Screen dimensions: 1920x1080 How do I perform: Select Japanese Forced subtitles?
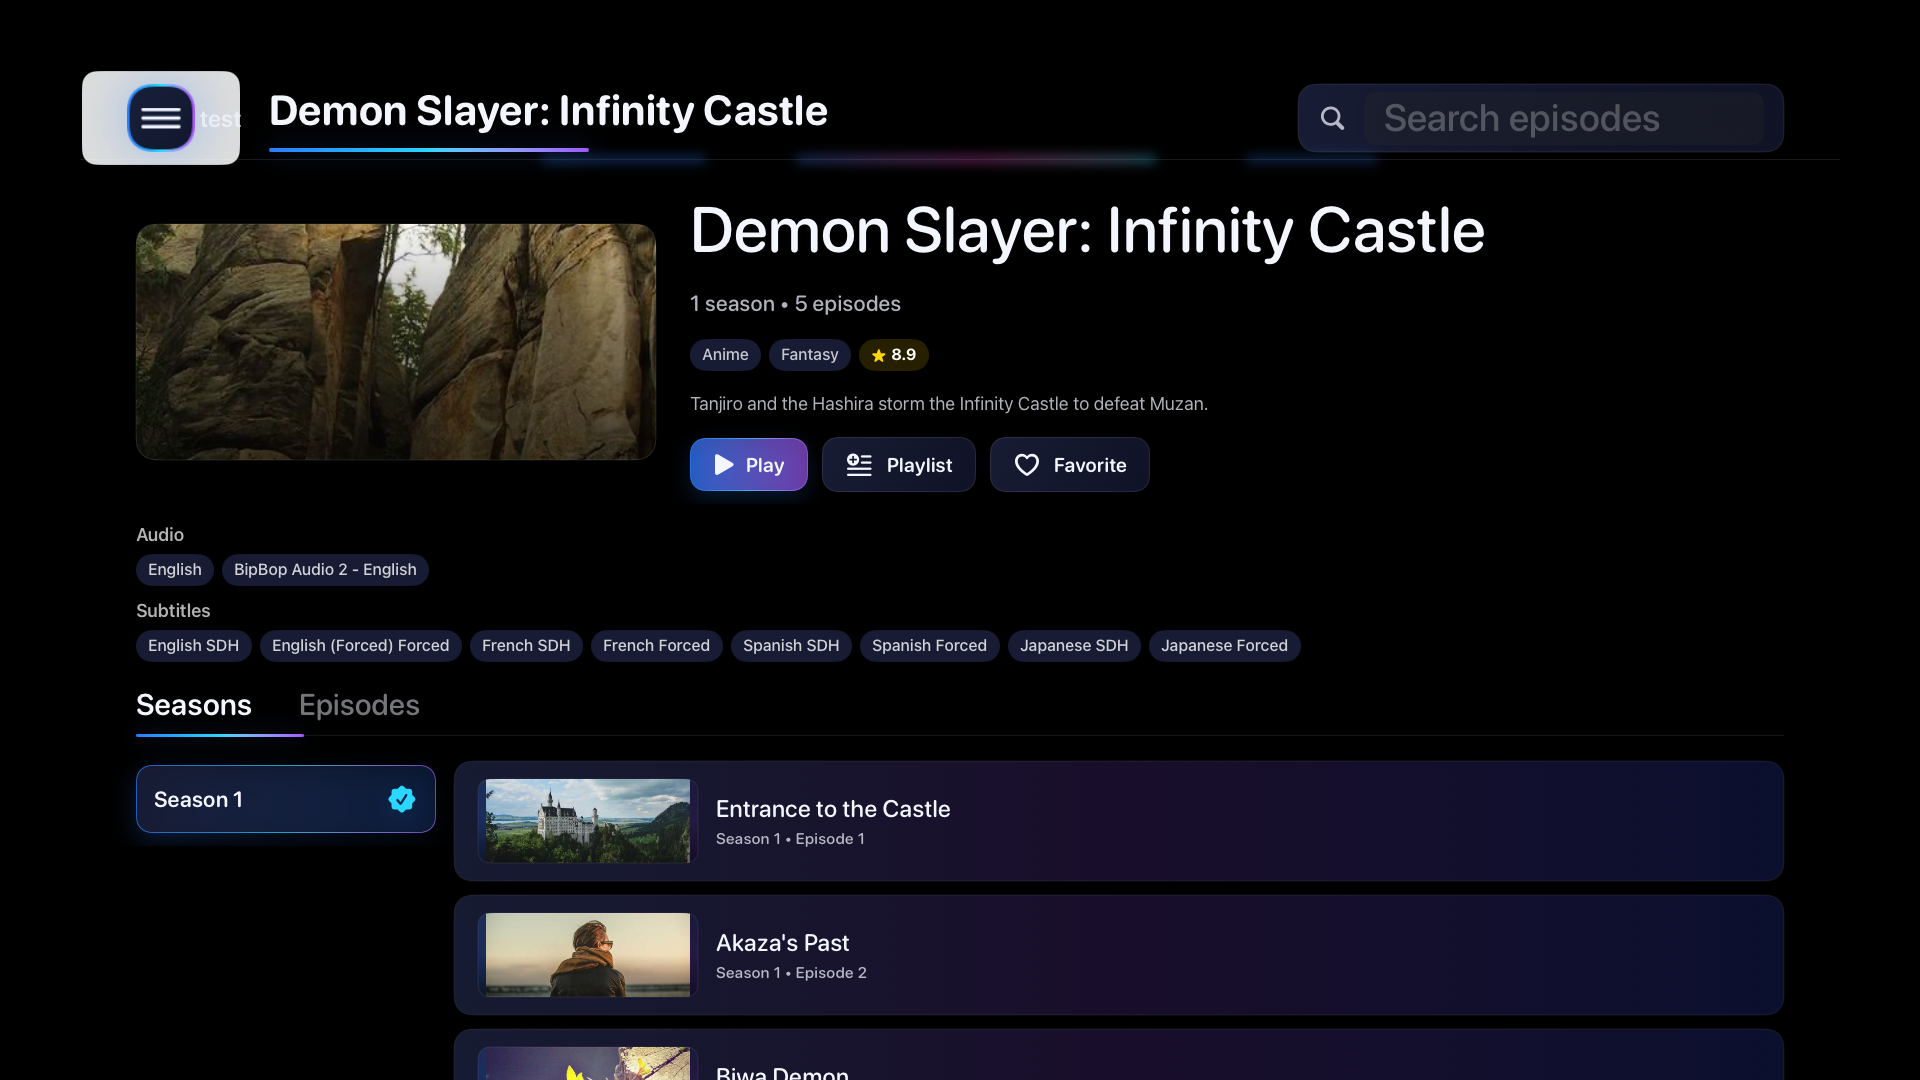coord(1224,646)
